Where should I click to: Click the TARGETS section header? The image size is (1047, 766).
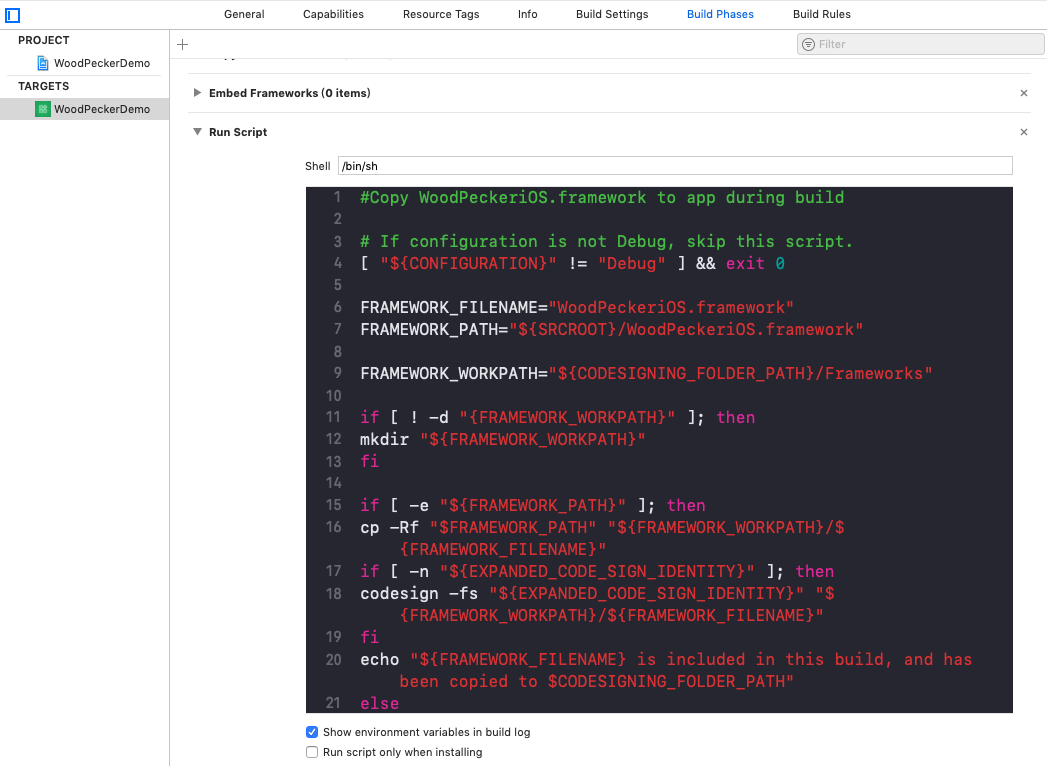[43, 86]
